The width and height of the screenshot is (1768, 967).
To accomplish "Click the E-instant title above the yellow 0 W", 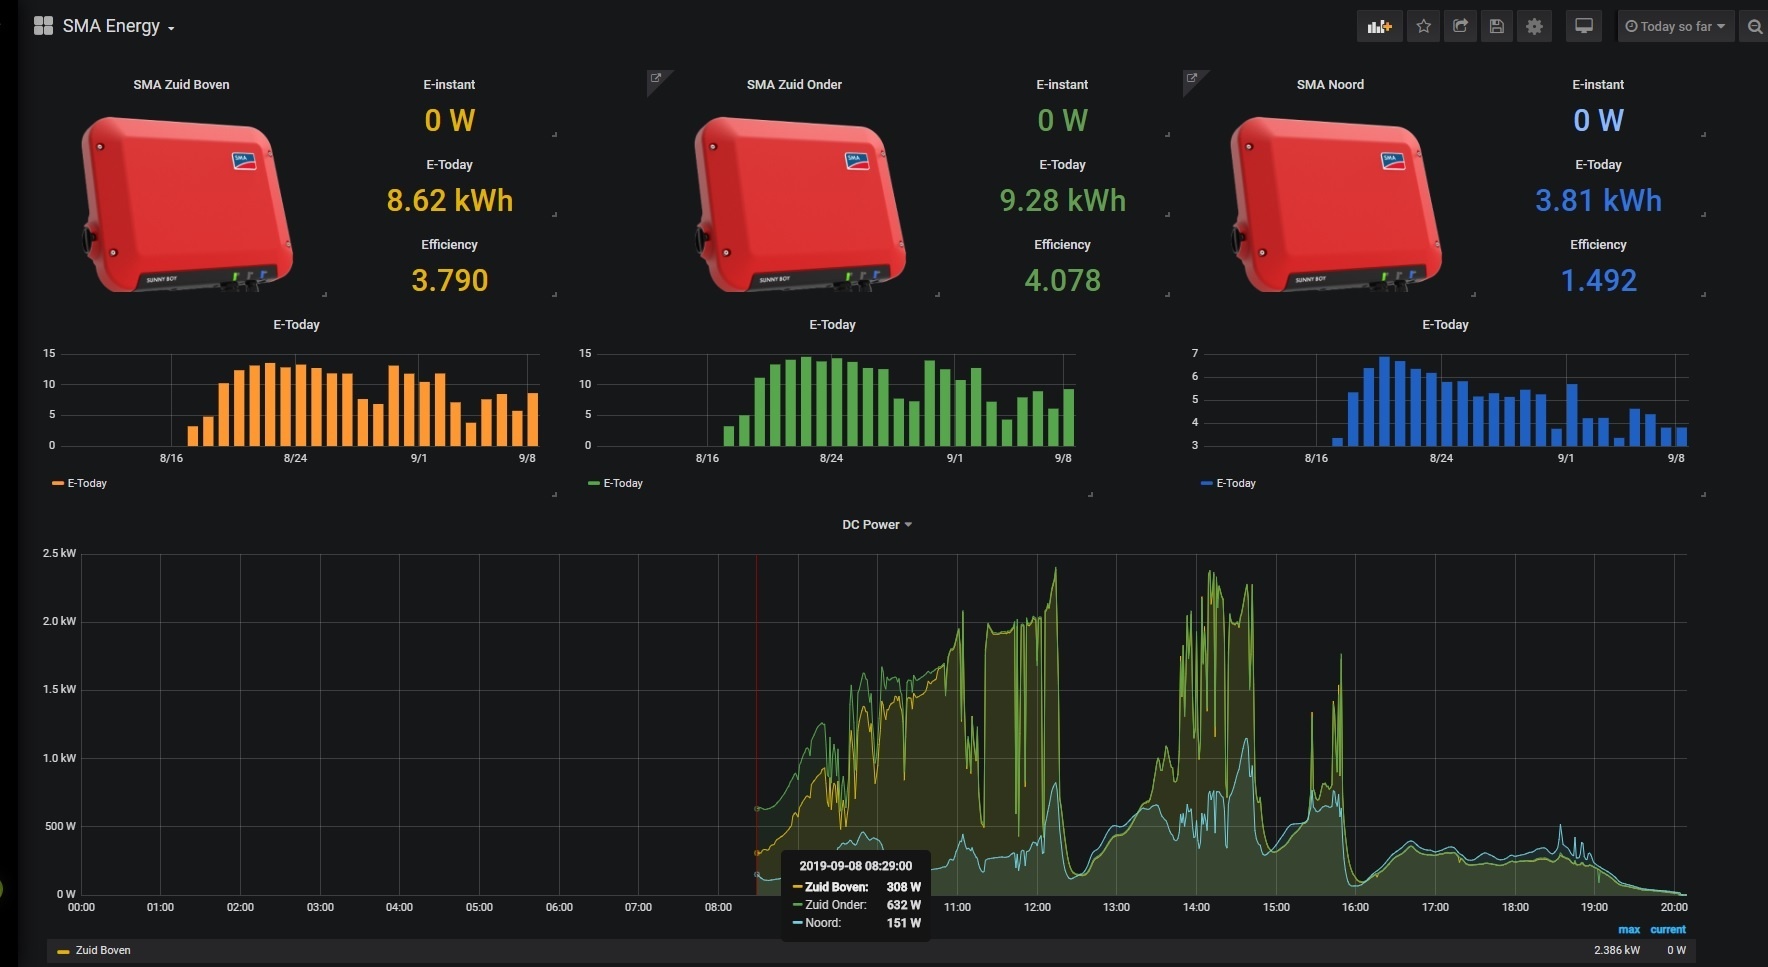I will (x=449, y=85).
